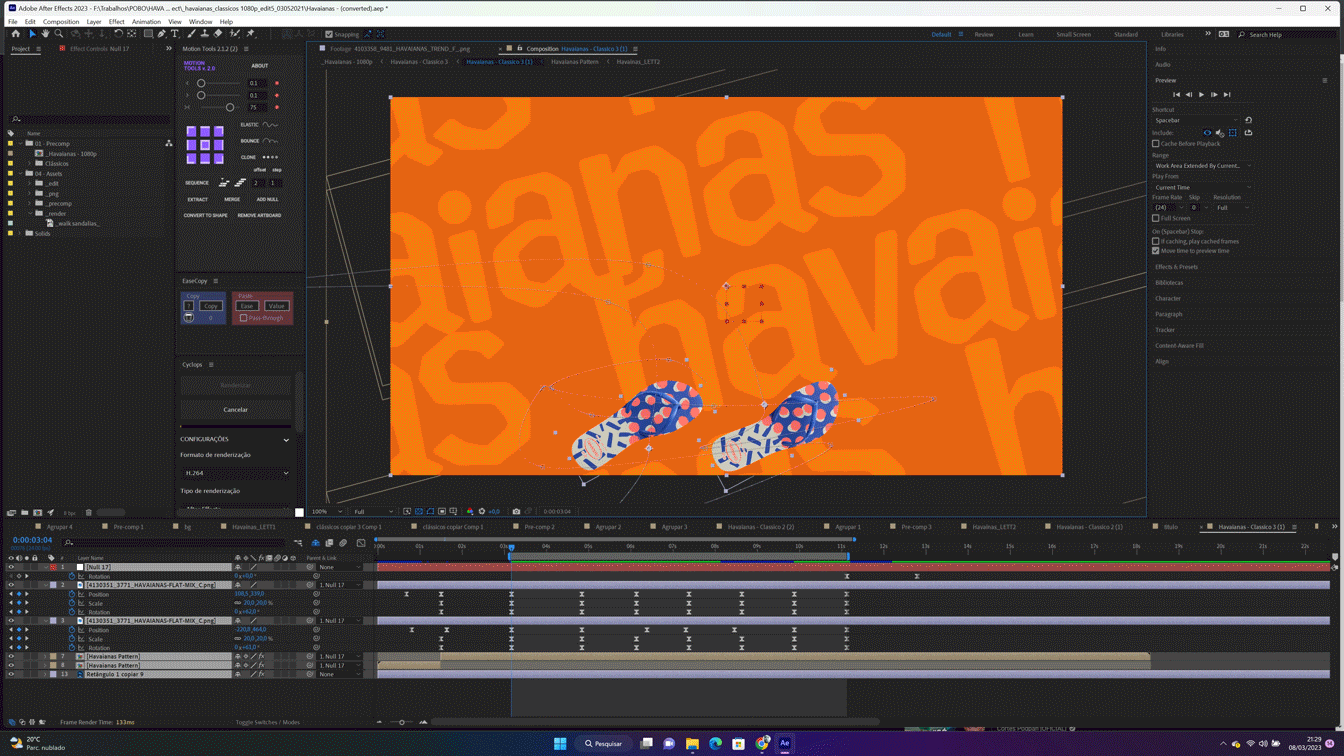Click Toggle Switches / Modes
Viewport: 1344px width, 756px height.
[x=267, y=722]
